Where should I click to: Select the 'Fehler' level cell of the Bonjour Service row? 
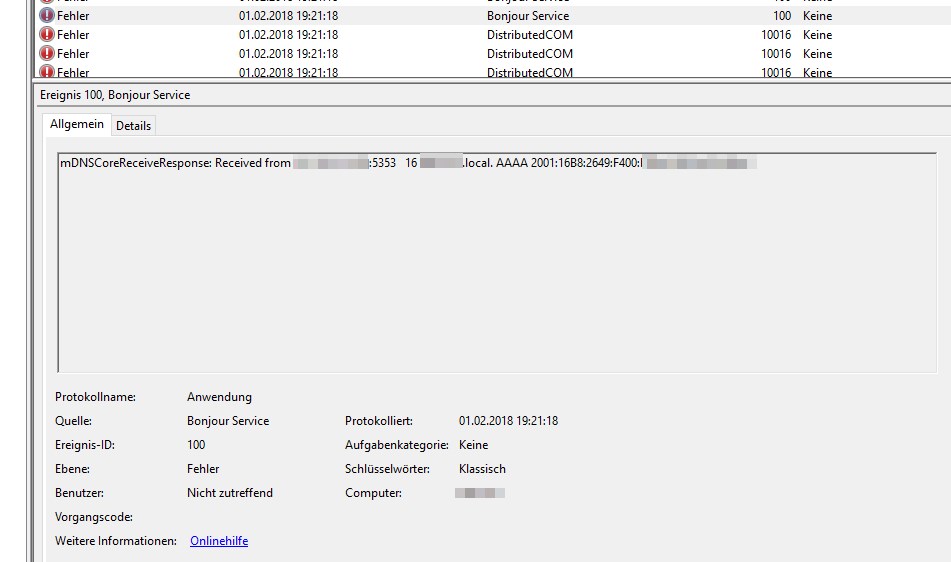(x=73, y=16)
